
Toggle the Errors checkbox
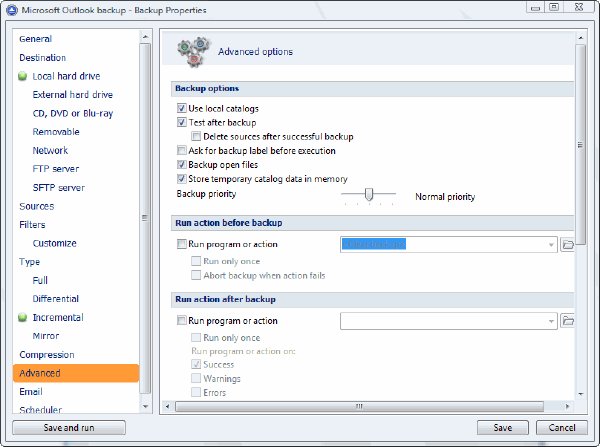[196, 392]
